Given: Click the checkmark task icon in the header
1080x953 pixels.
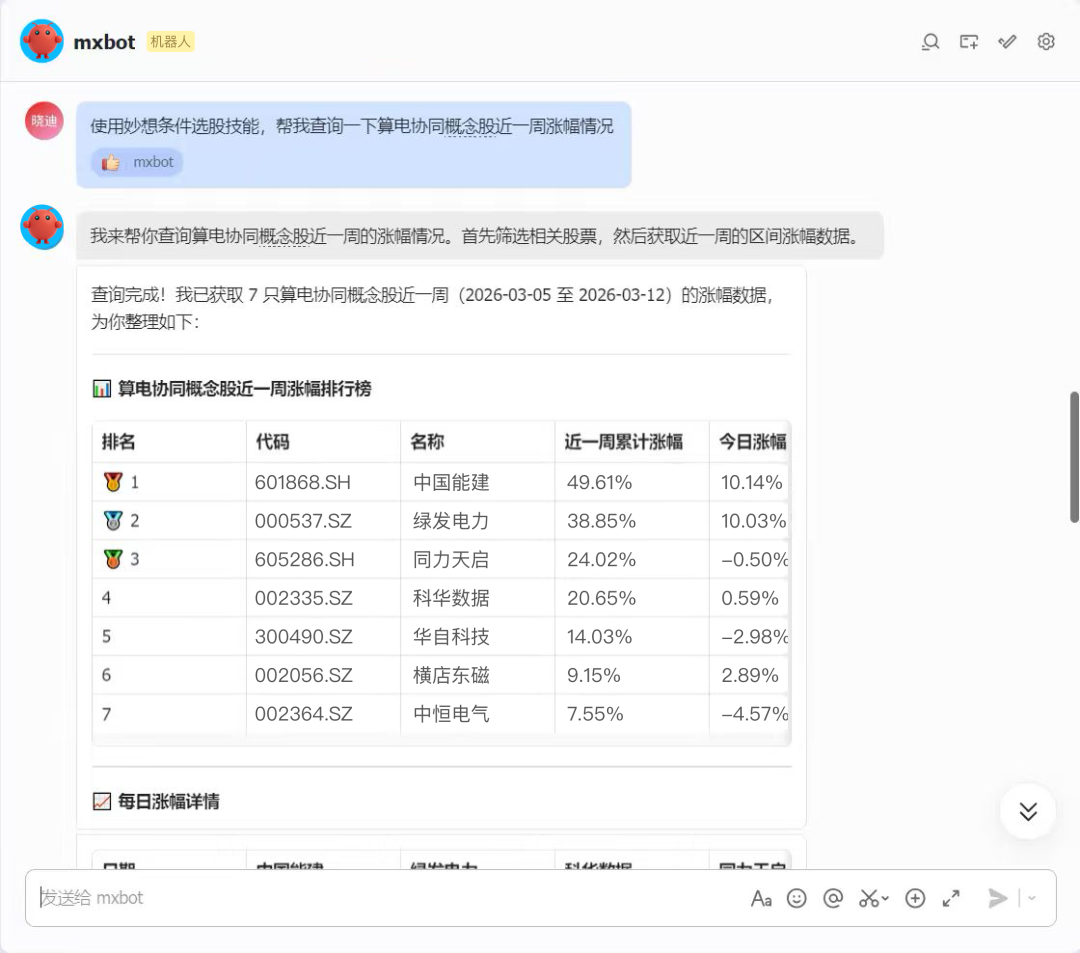Looking at the screenshot, I should (x=1007, y=42).
